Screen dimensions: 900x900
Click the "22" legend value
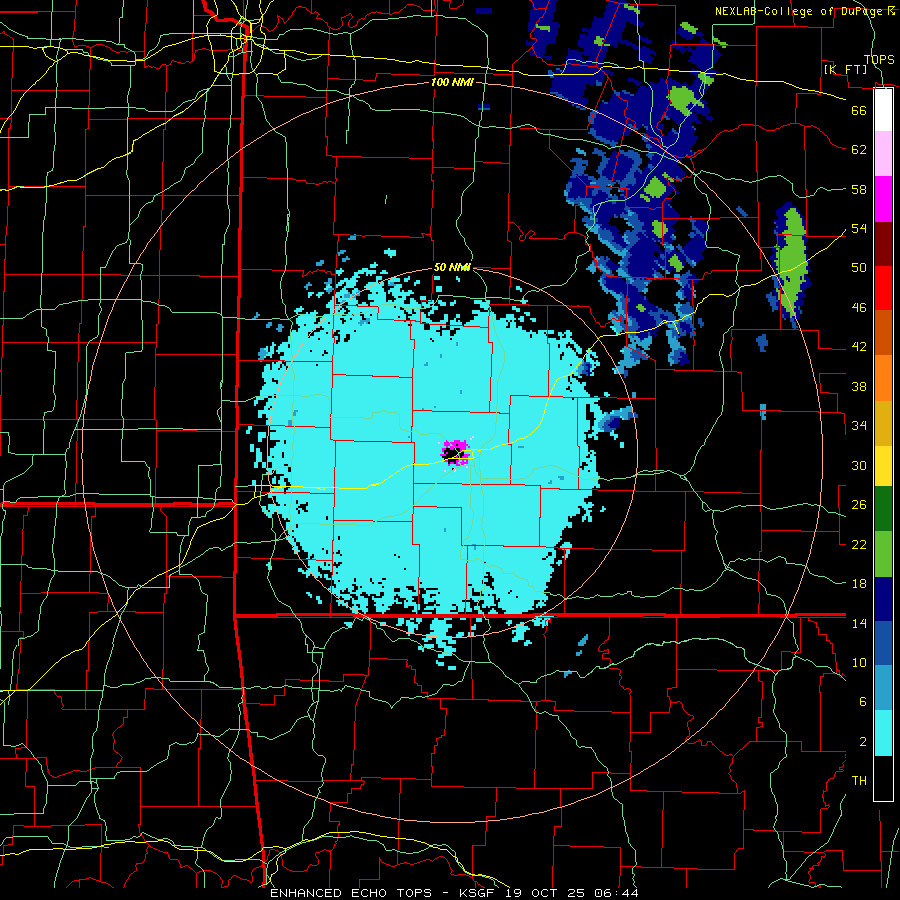pos(859,544)
